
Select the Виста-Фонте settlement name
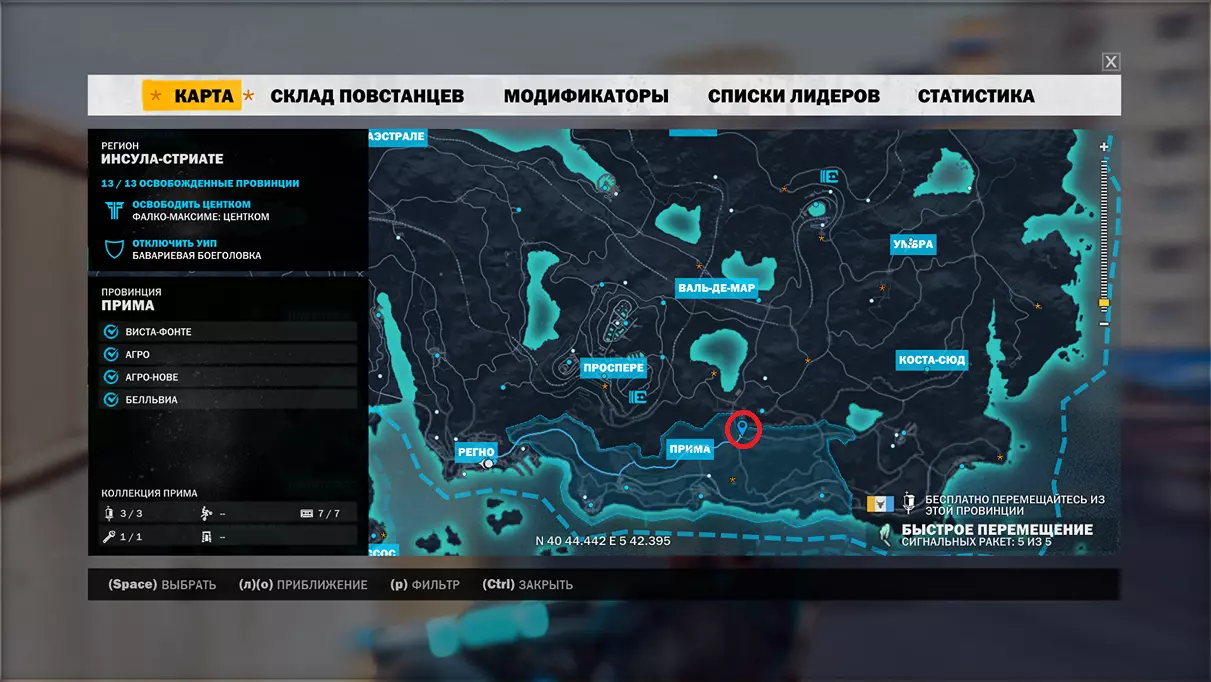coord(158,332)
